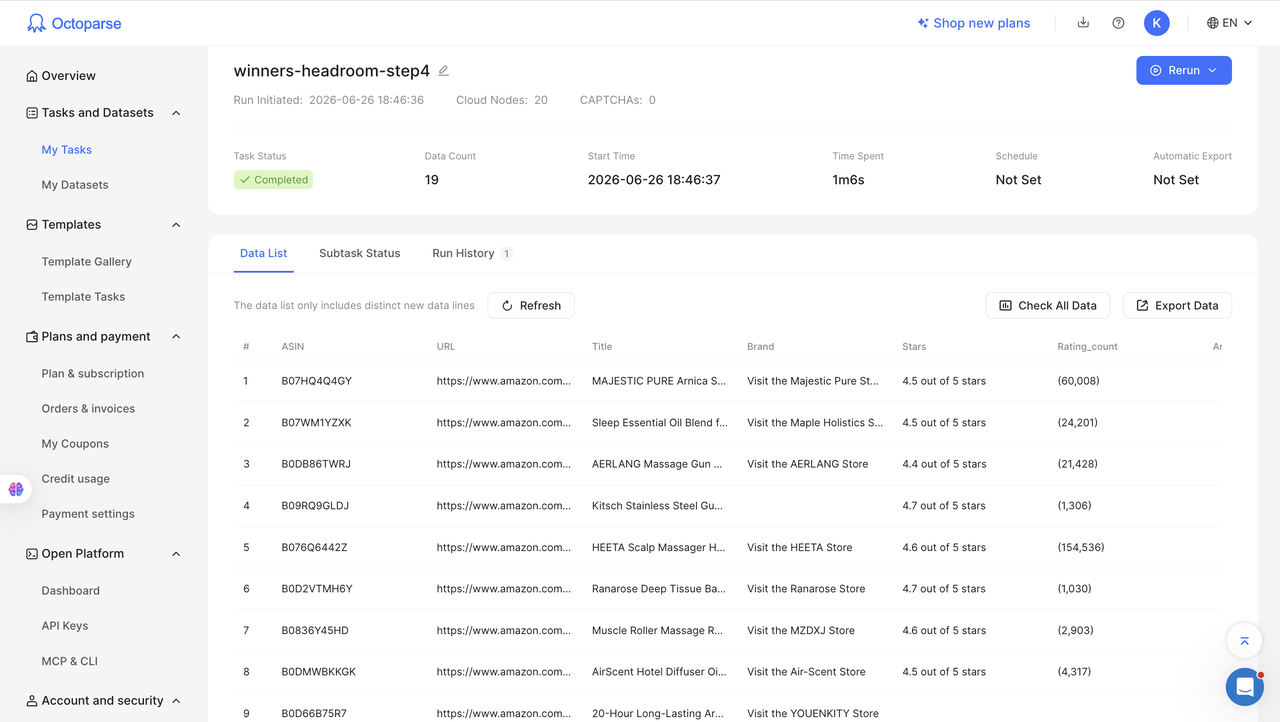Click ASIN cell B0836Y45HD
Image resolution: width=1280 pixels, height=722 pixels.
point(315,631)
